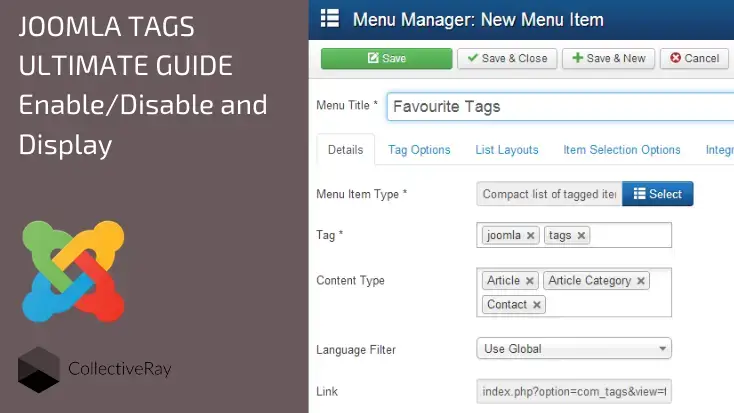Image resolution: width=734 pixels, height=413 pixels.
Task: Cancel the new menu item
Action: [694, 59]
